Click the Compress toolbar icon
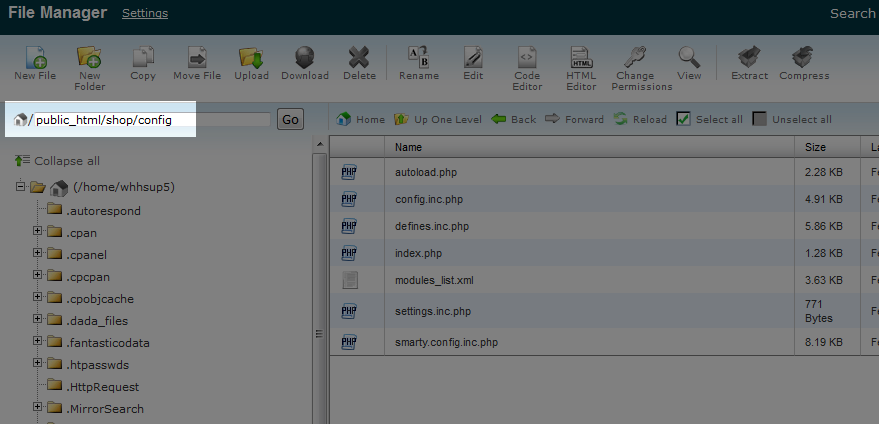This screenshot has width=879, height=424. [803, 59]
